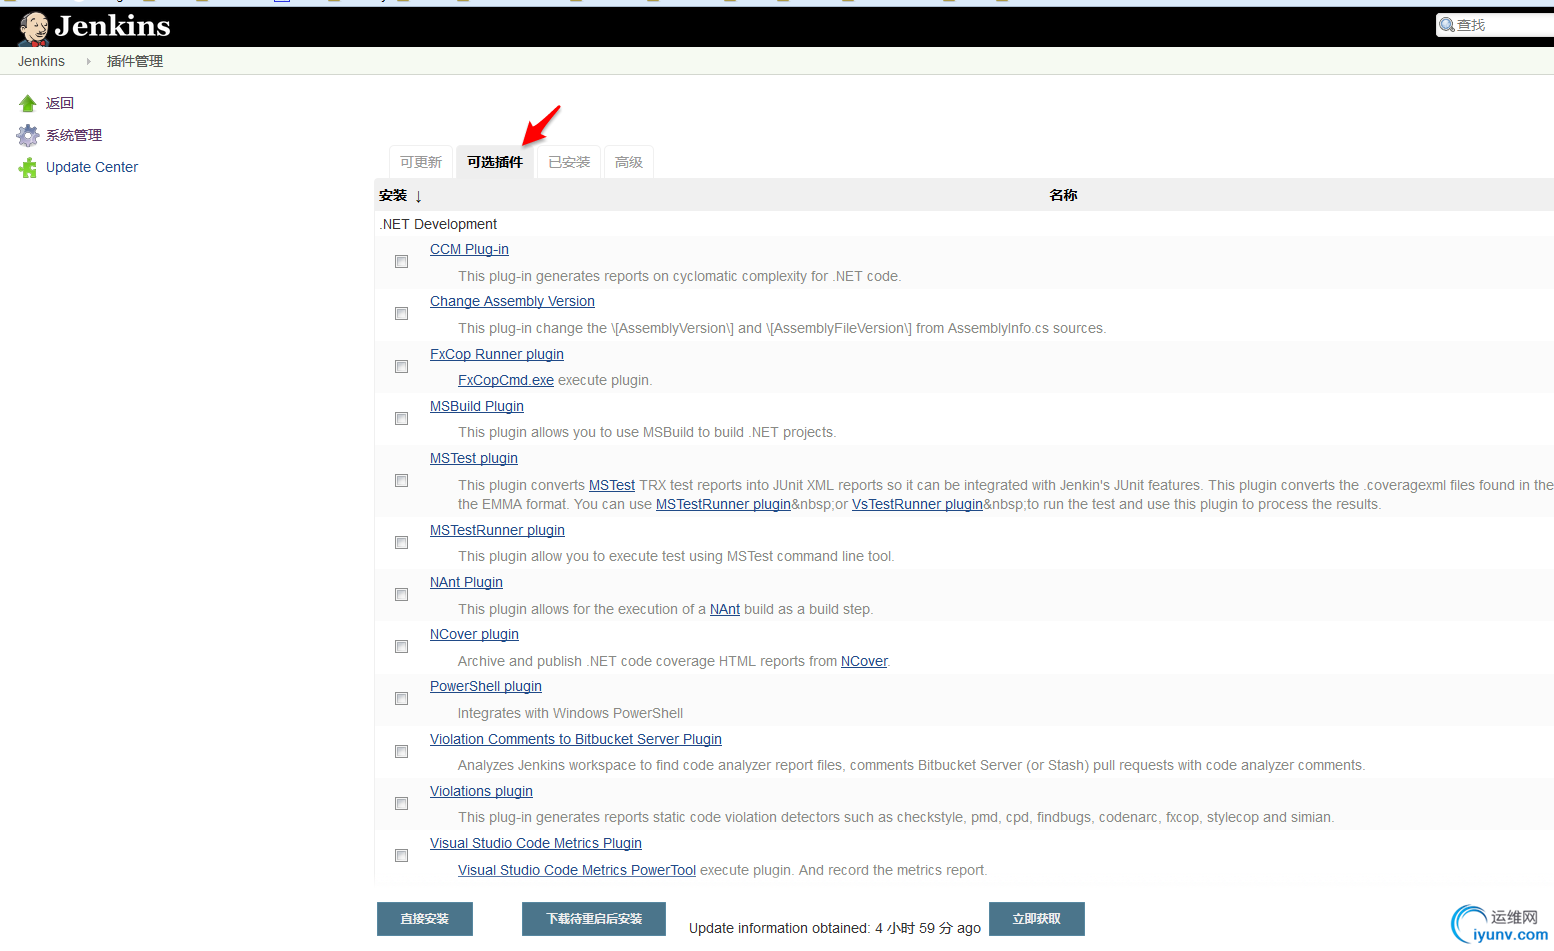1554x951 pixels.
Task: Click the 直接安装 button
Action: [x=425, y=919]
